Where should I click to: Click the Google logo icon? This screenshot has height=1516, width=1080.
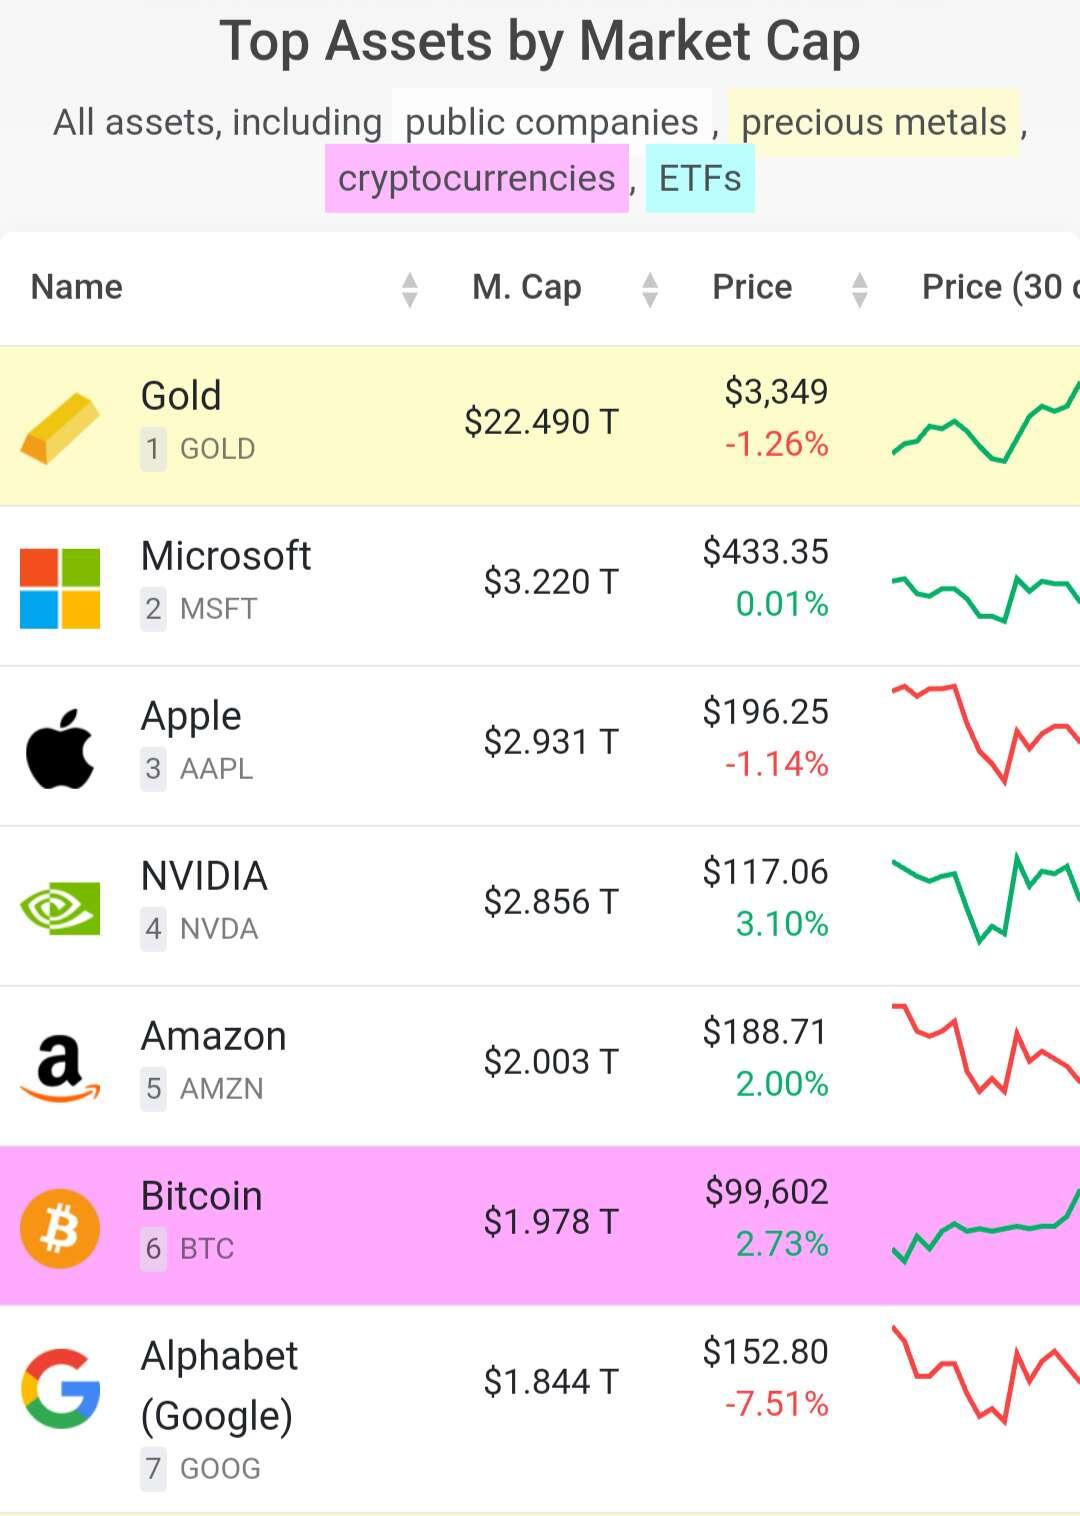click(x=60, y=1388)
